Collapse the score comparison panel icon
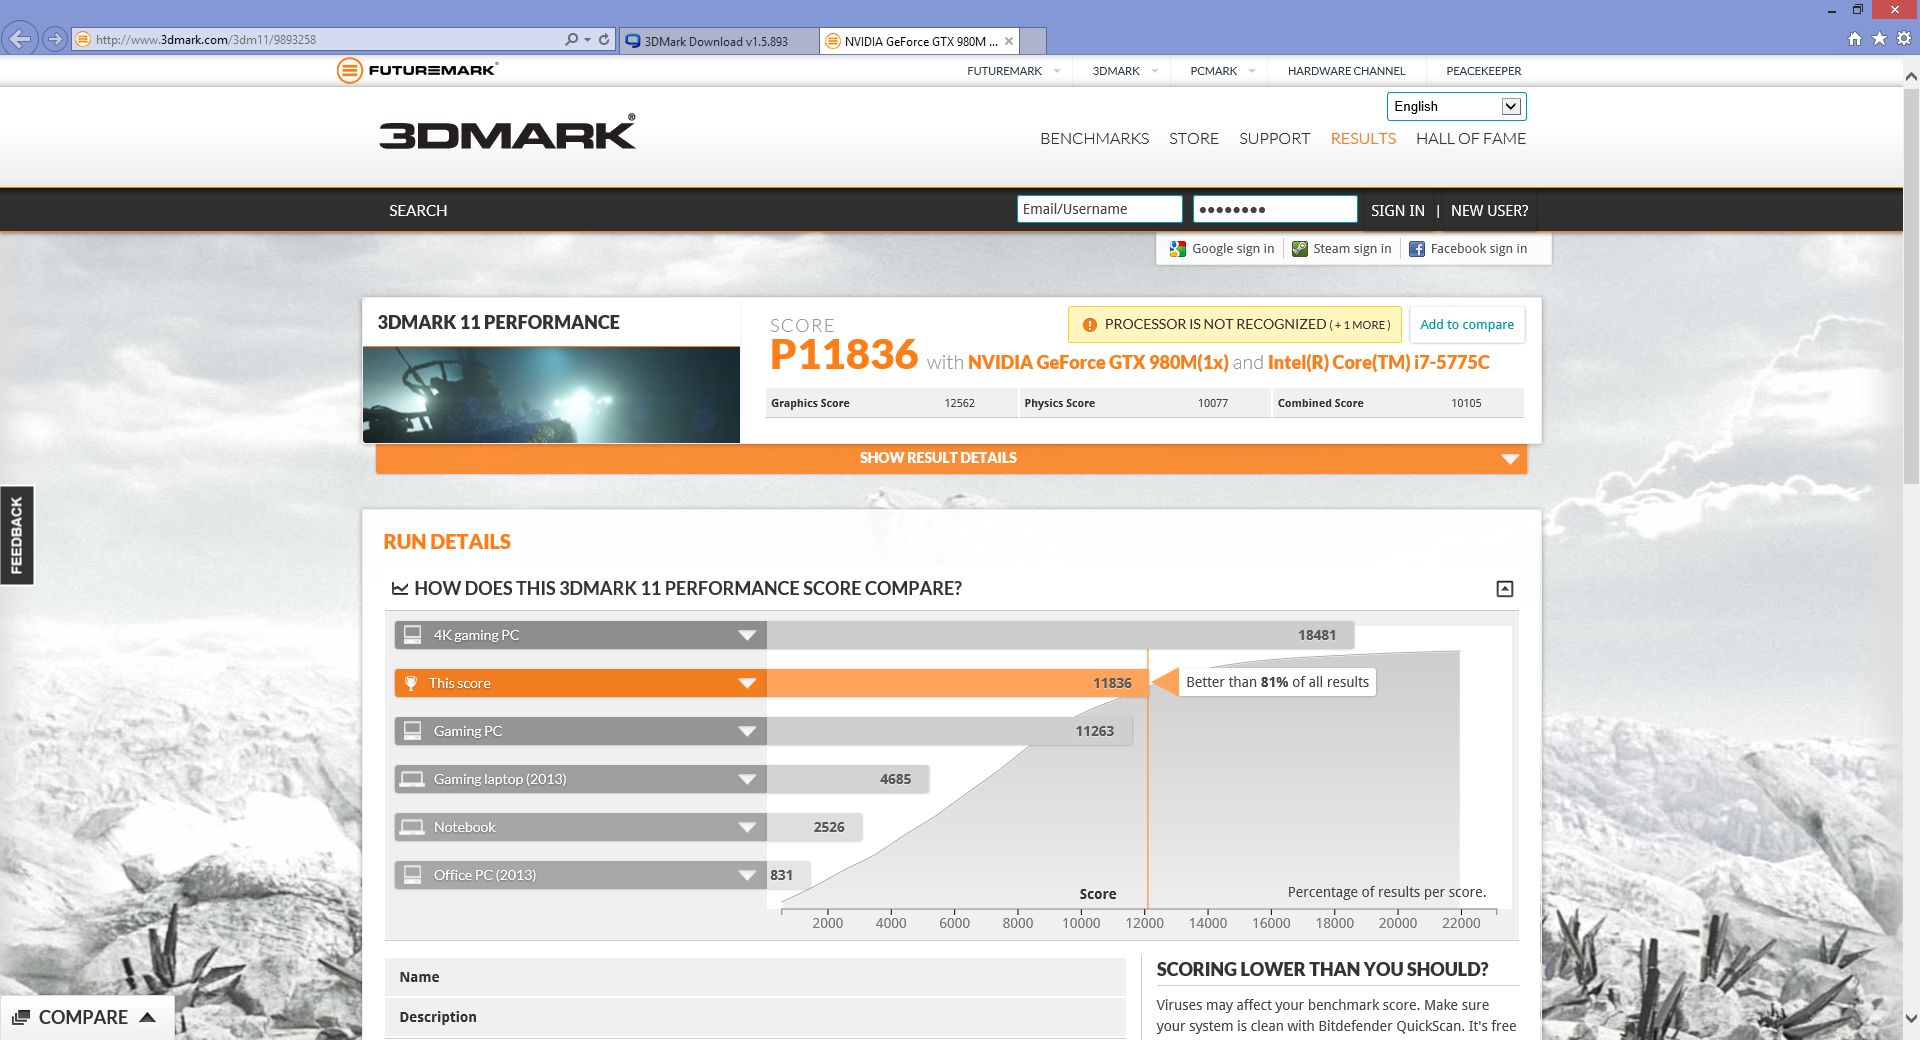1920x1040 pixels. [x=1505, y=589]
